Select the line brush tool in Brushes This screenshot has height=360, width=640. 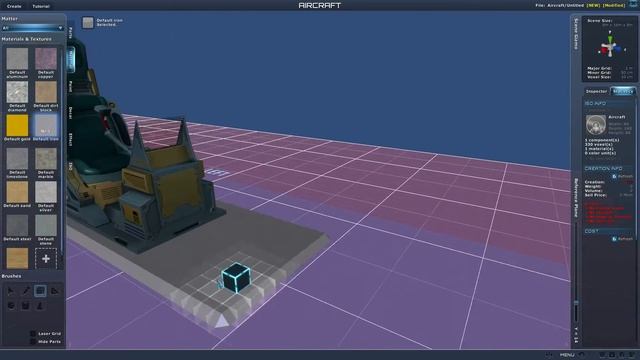[x=26, y=291]
